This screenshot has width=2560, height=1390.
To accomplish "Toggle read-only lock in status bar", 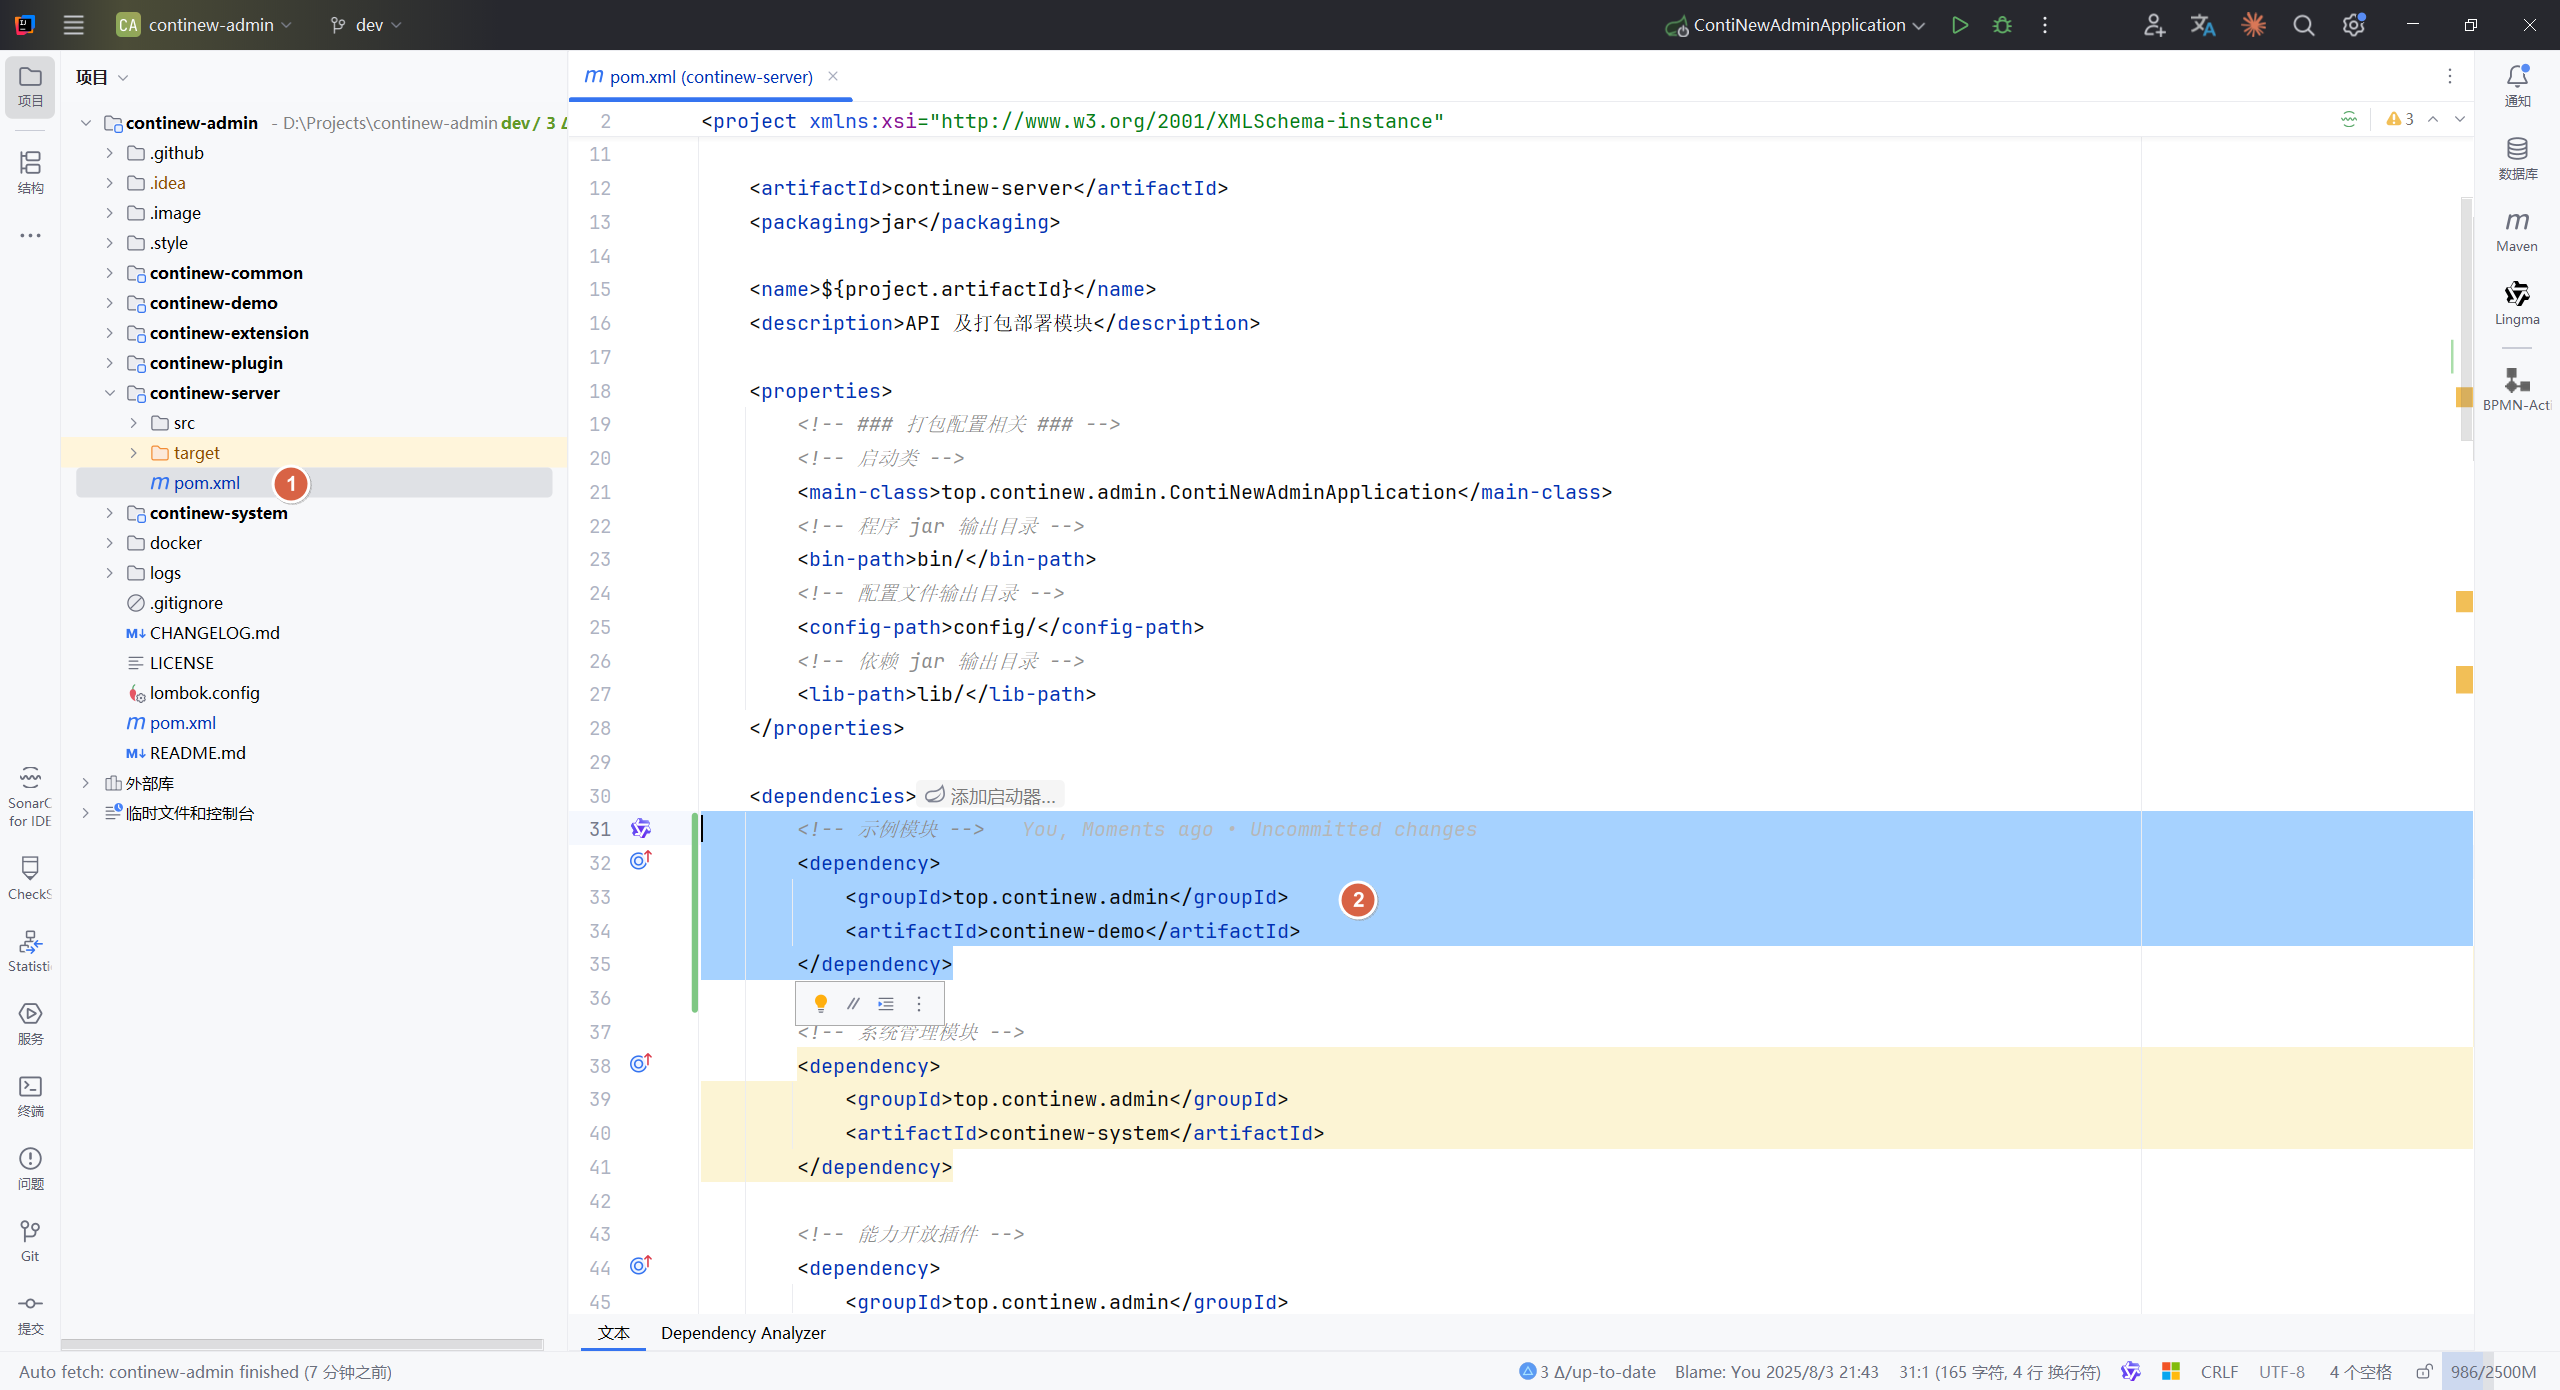I will (x=2424, y=1372).
